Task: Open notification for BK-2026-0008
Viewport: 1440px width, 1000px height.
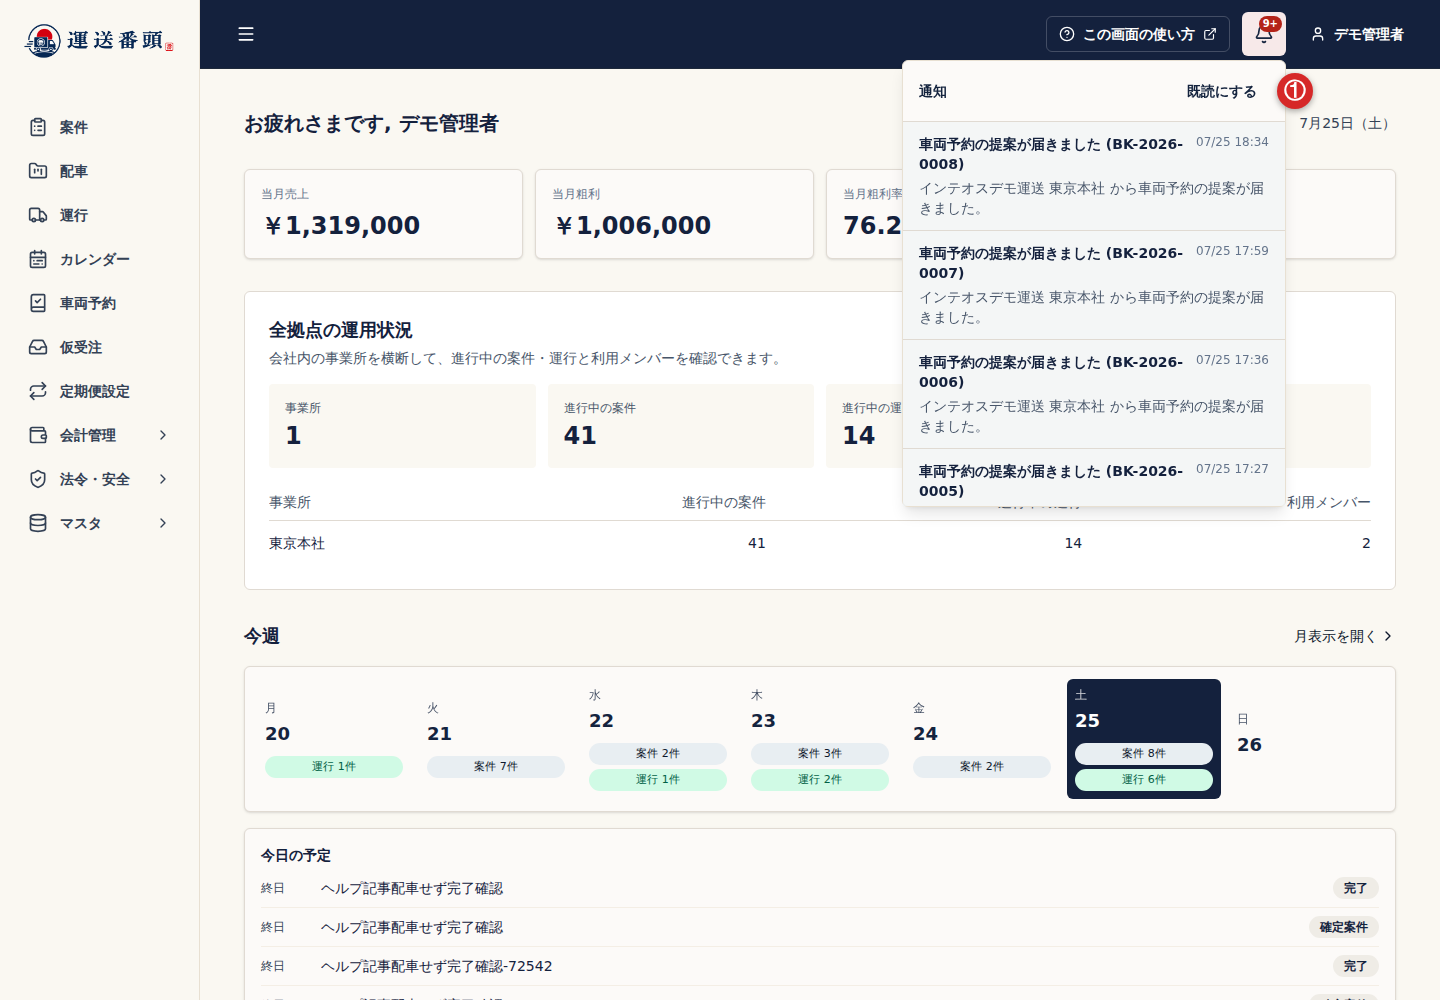Action: 1094,176
